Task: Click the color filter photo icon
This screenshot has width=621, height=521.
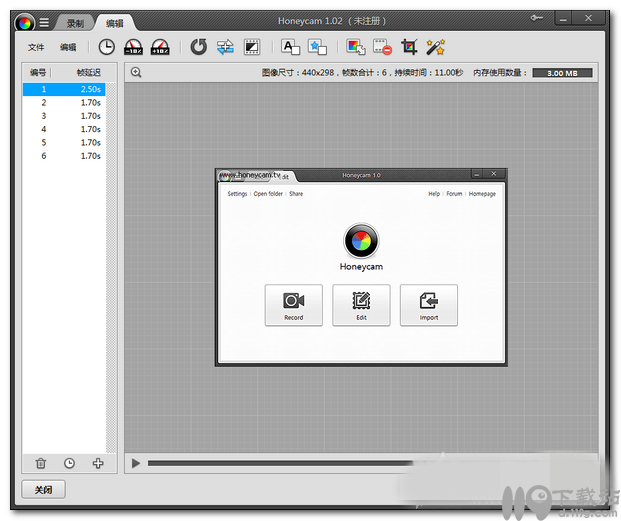Action: (x=356, y=47)
